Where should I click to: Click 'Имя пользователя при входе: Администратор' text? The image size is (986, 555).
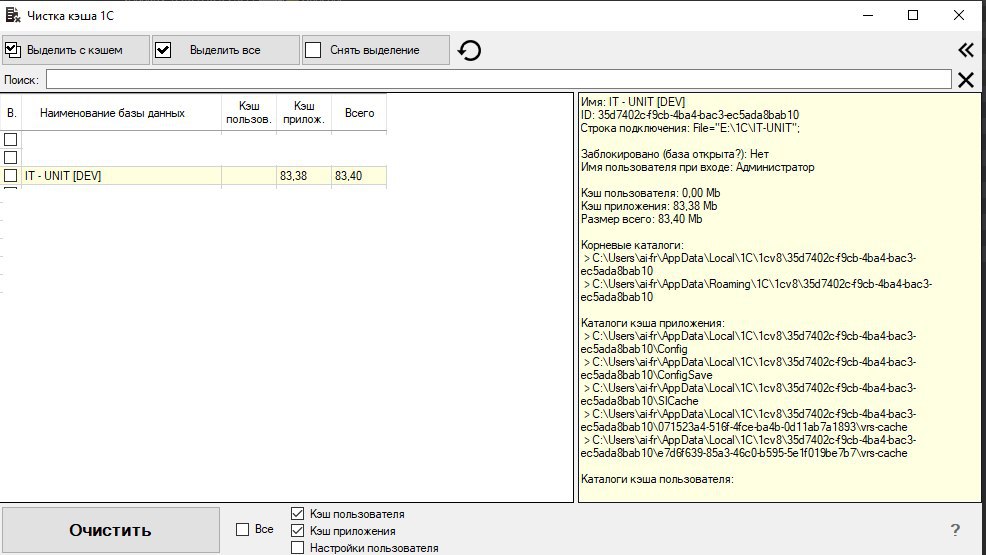tap(697, 167)
